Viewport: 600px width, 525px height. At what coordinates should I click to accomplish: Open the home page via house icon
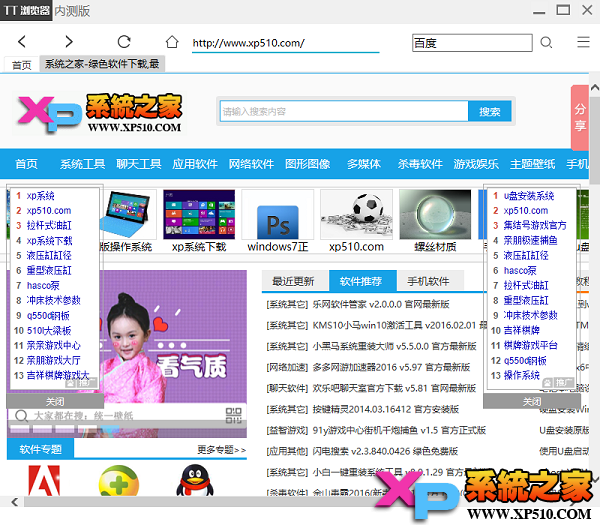pyautogui.click(x=172, y=42)
